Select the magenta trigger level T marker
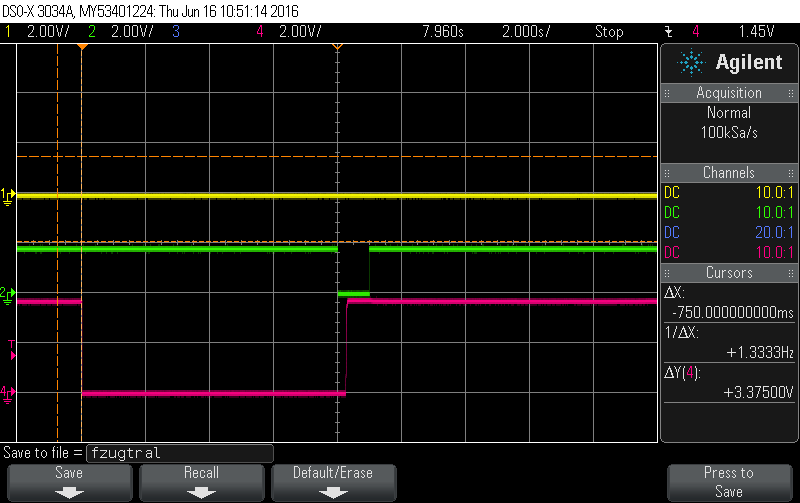The height and width of the screenshot is (503, 800). 12,350
